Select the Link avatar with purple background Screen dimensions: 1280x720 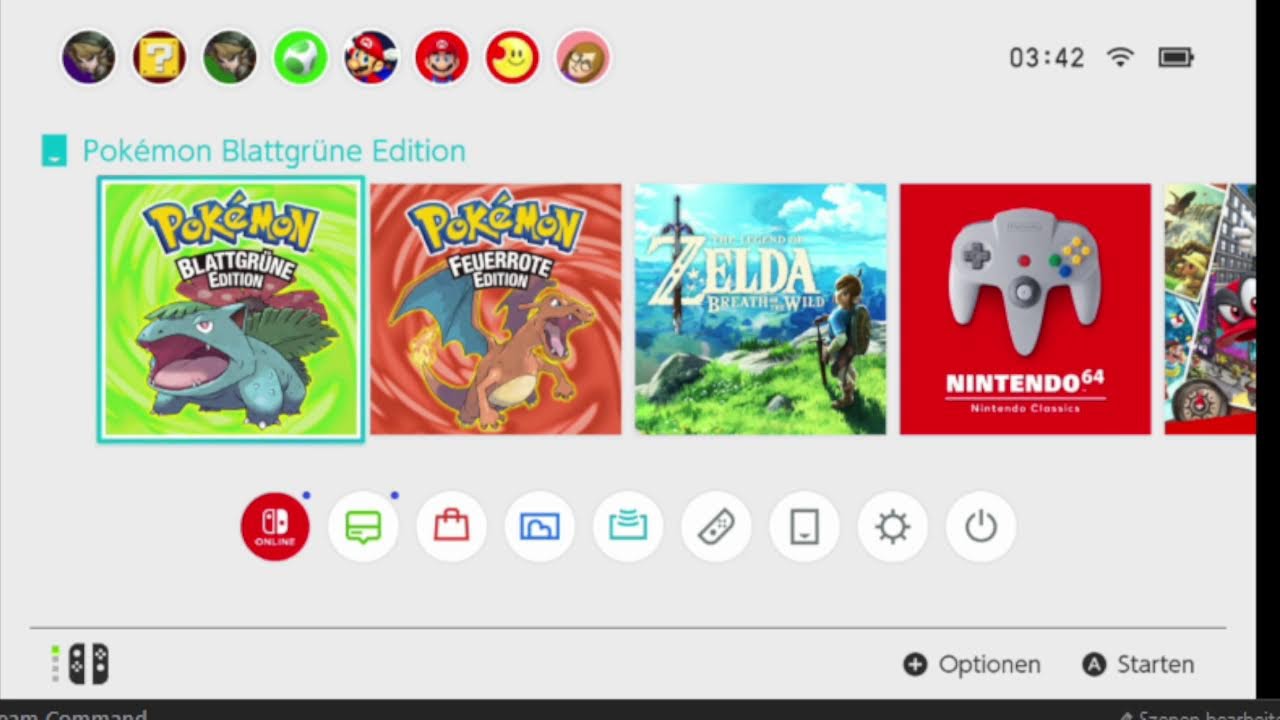[88, 57]
